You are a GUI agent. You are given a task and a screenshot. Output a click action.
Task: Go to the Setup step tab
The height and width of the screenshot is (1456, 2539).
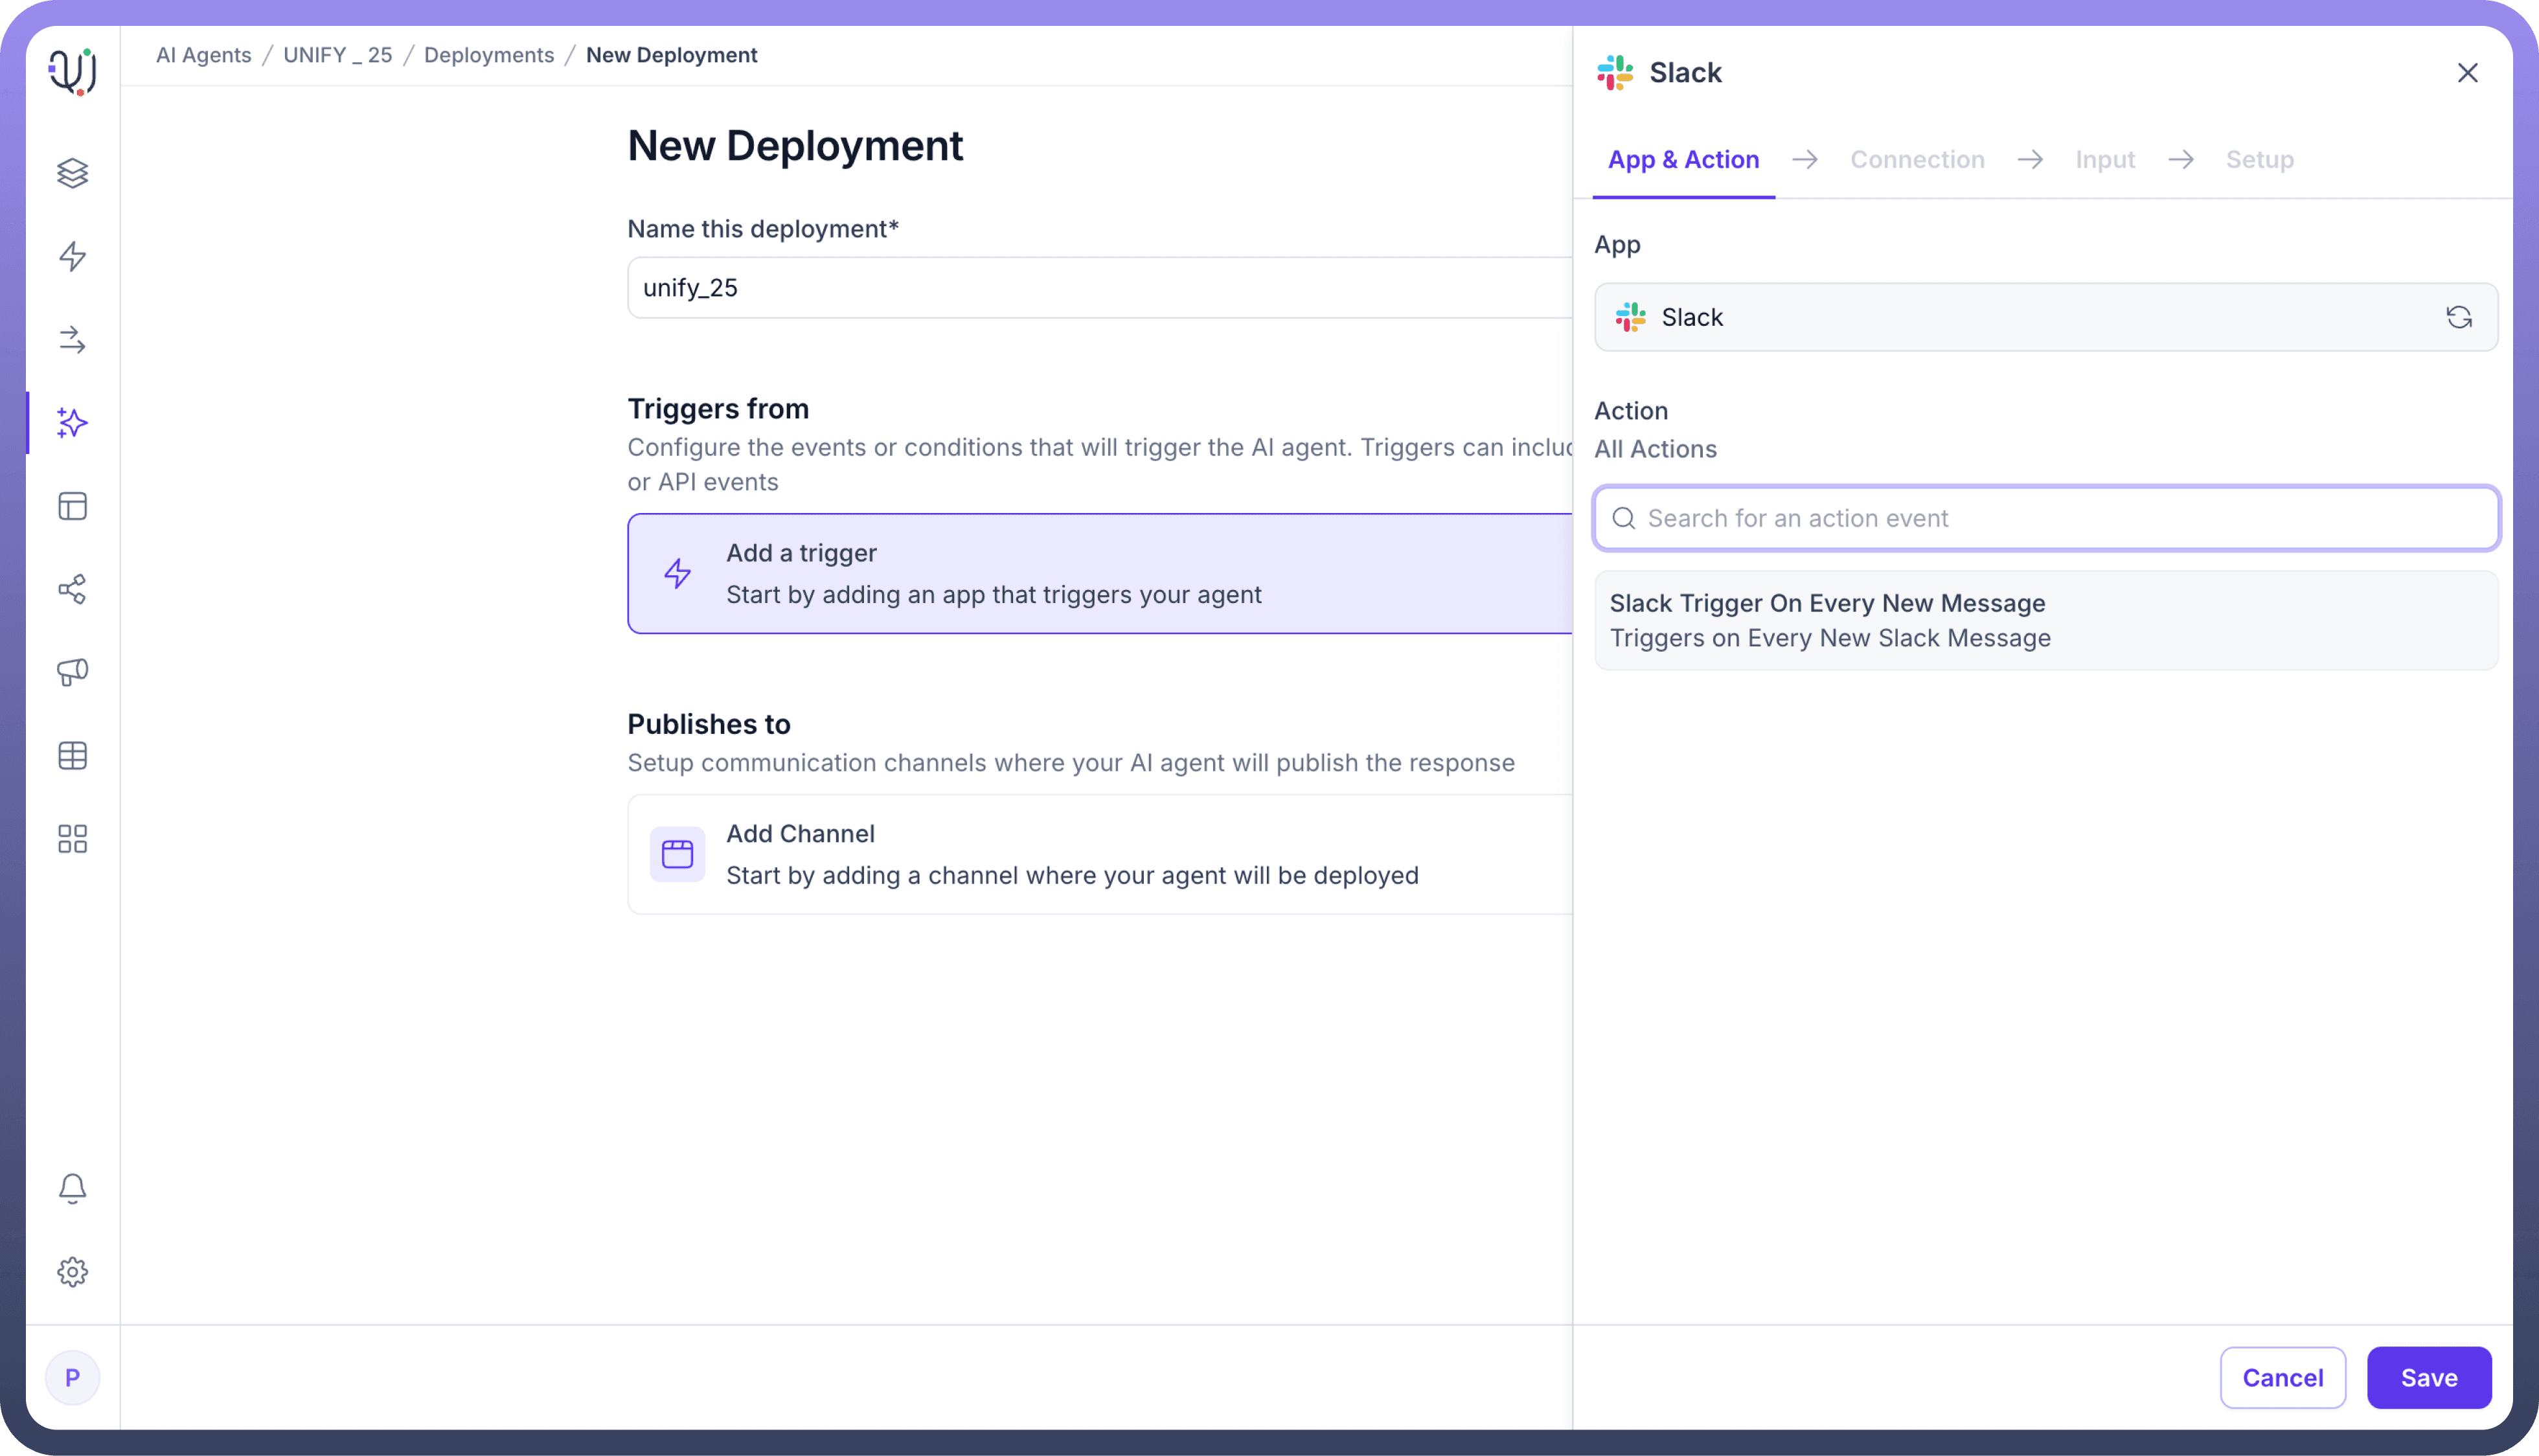tap(2259, 160)
